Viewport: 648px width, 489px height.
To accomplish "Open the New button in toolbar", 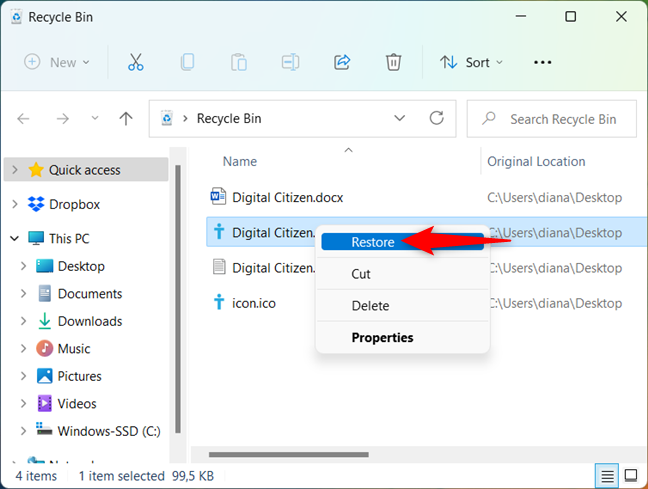I will click(x=57, y=62).
